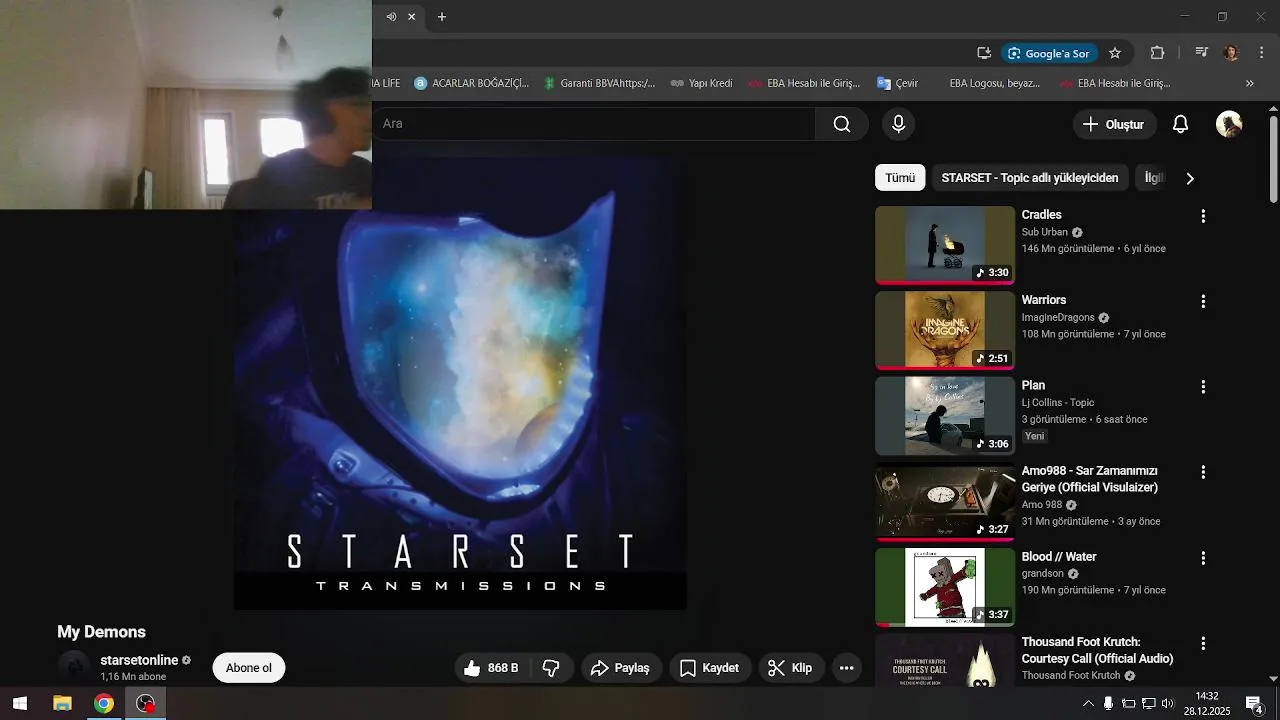The image size is (1280, 720).
Task: Open Amo988 Sar Zamanımızı Geriye title
Action: pos(1090,479)
